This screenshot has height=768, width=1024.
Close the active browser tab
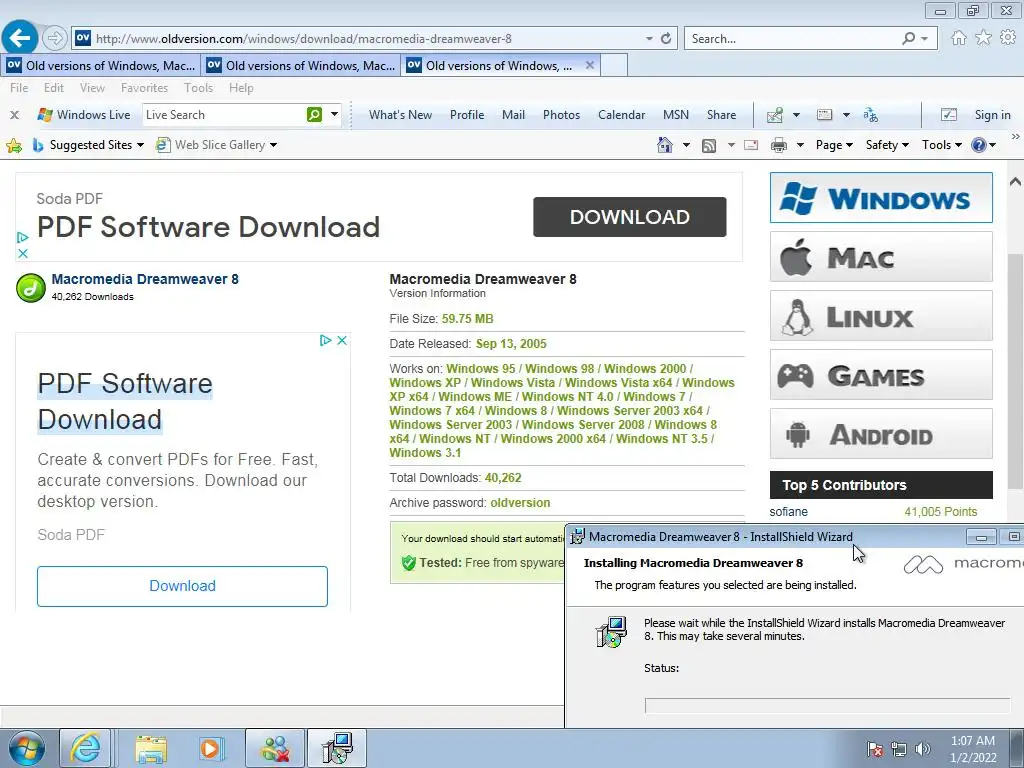pos(590,65)
